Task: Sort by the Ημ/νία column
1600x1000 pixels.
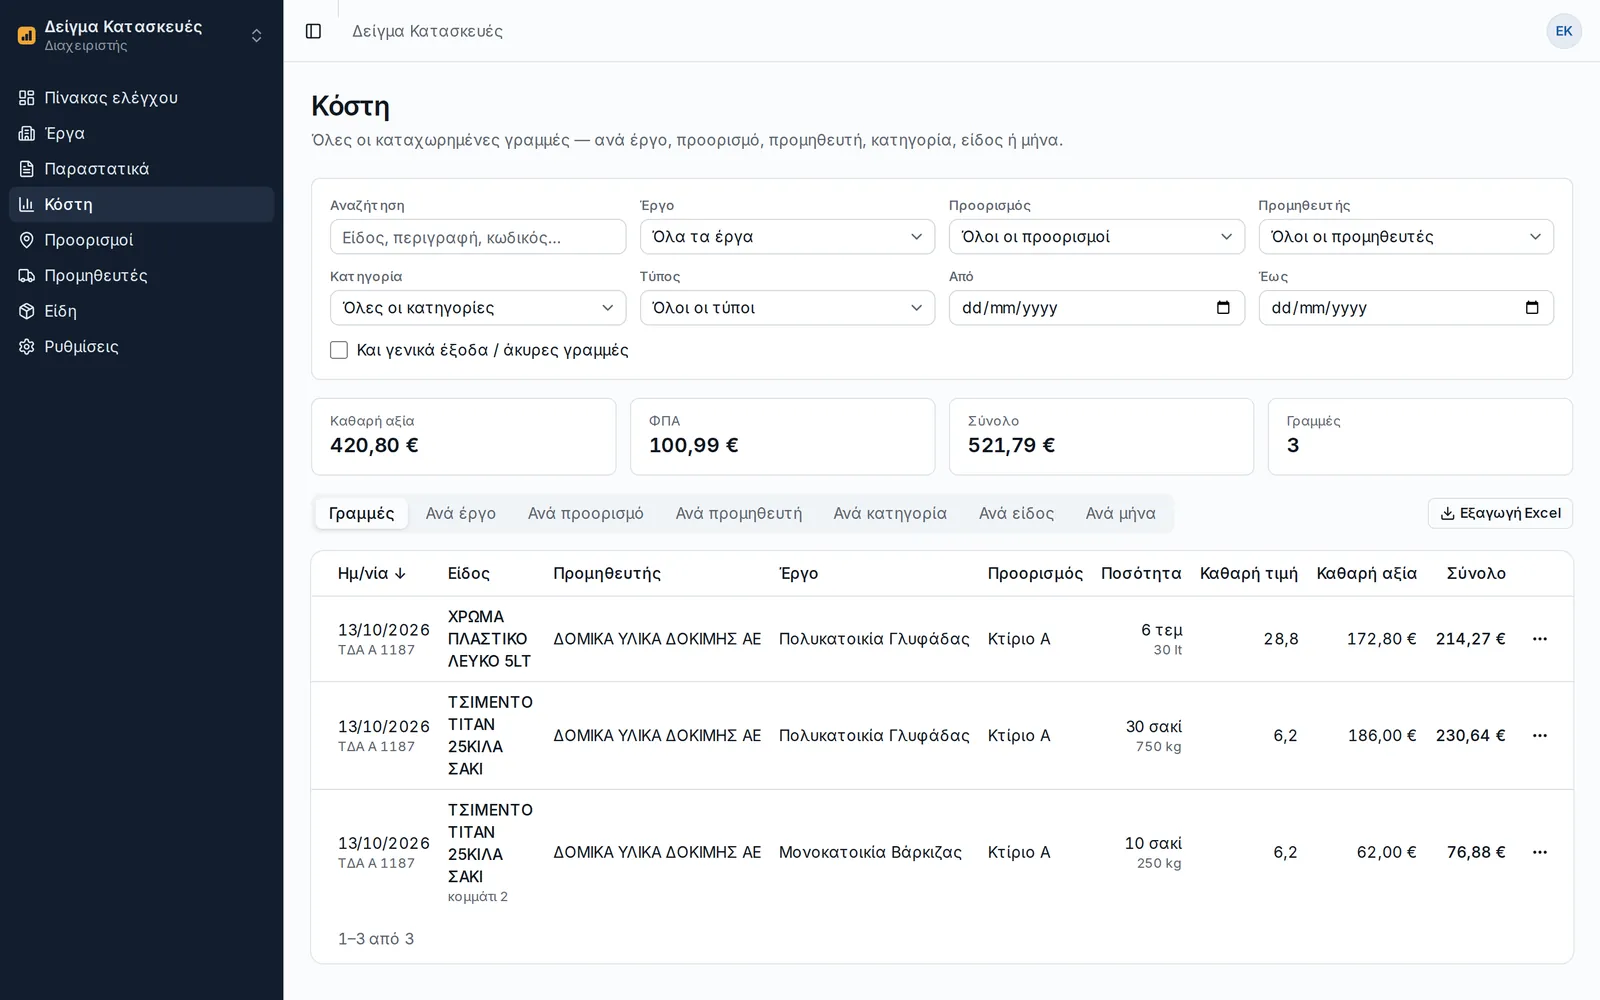Action: (372, 573)
